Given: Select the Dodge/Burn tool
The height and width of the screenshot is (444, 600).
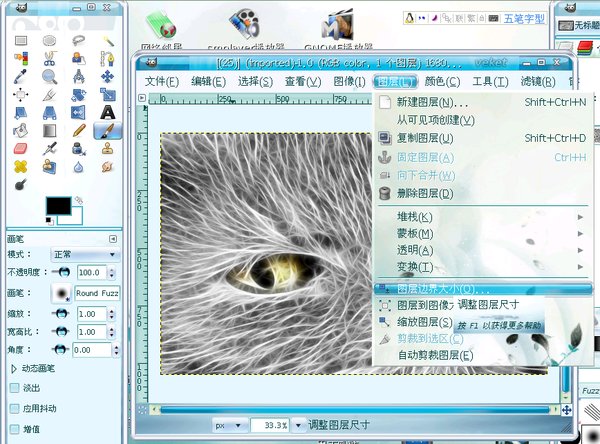Looking at the screenshot, I should pos(21,185).
